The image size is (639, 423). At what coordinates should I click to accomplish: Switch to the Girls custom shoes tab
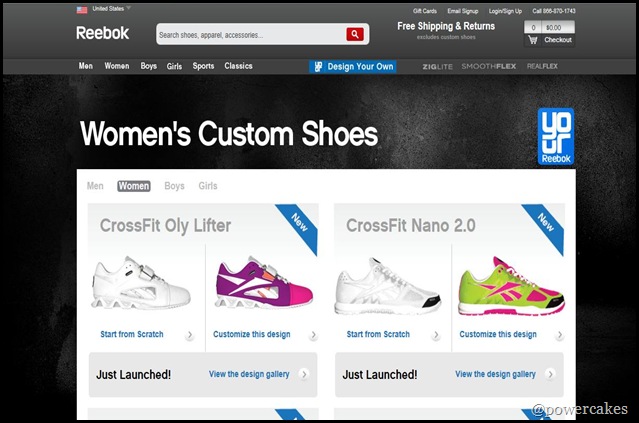(208, 186)
